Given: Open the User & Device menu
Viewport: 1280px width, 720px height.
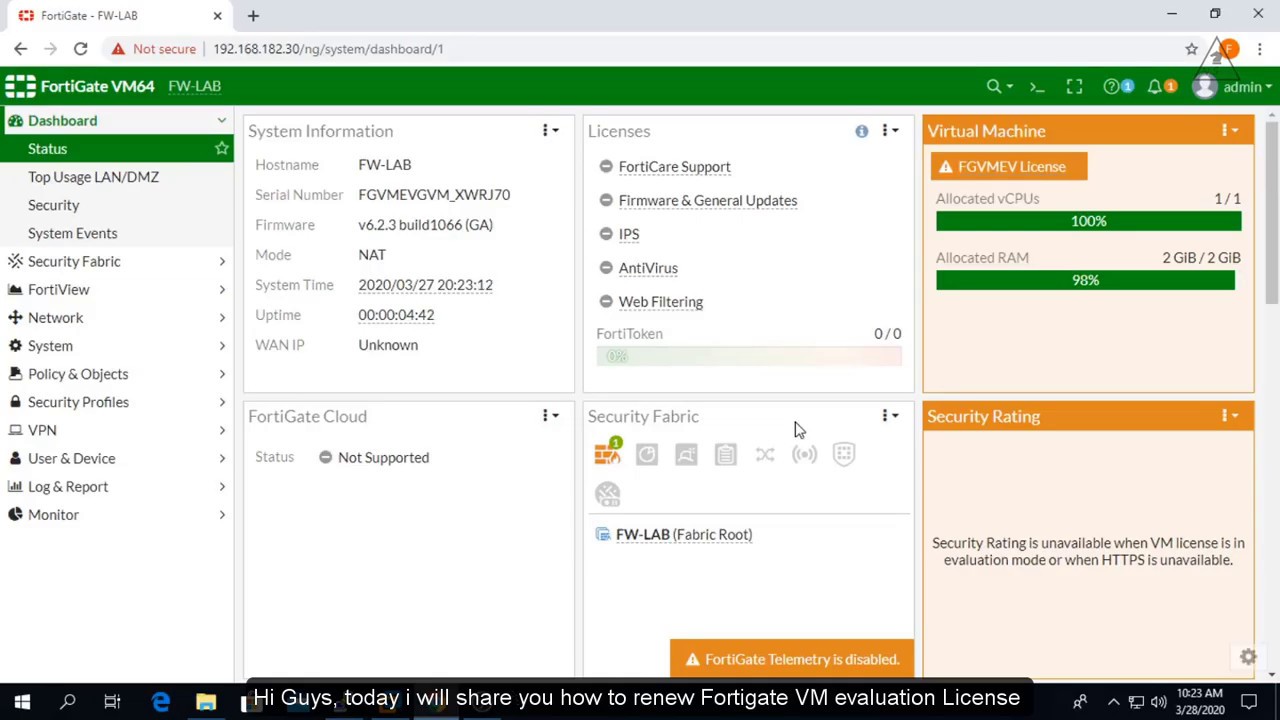Looking at the screenshot, I should tap(117, 458).
